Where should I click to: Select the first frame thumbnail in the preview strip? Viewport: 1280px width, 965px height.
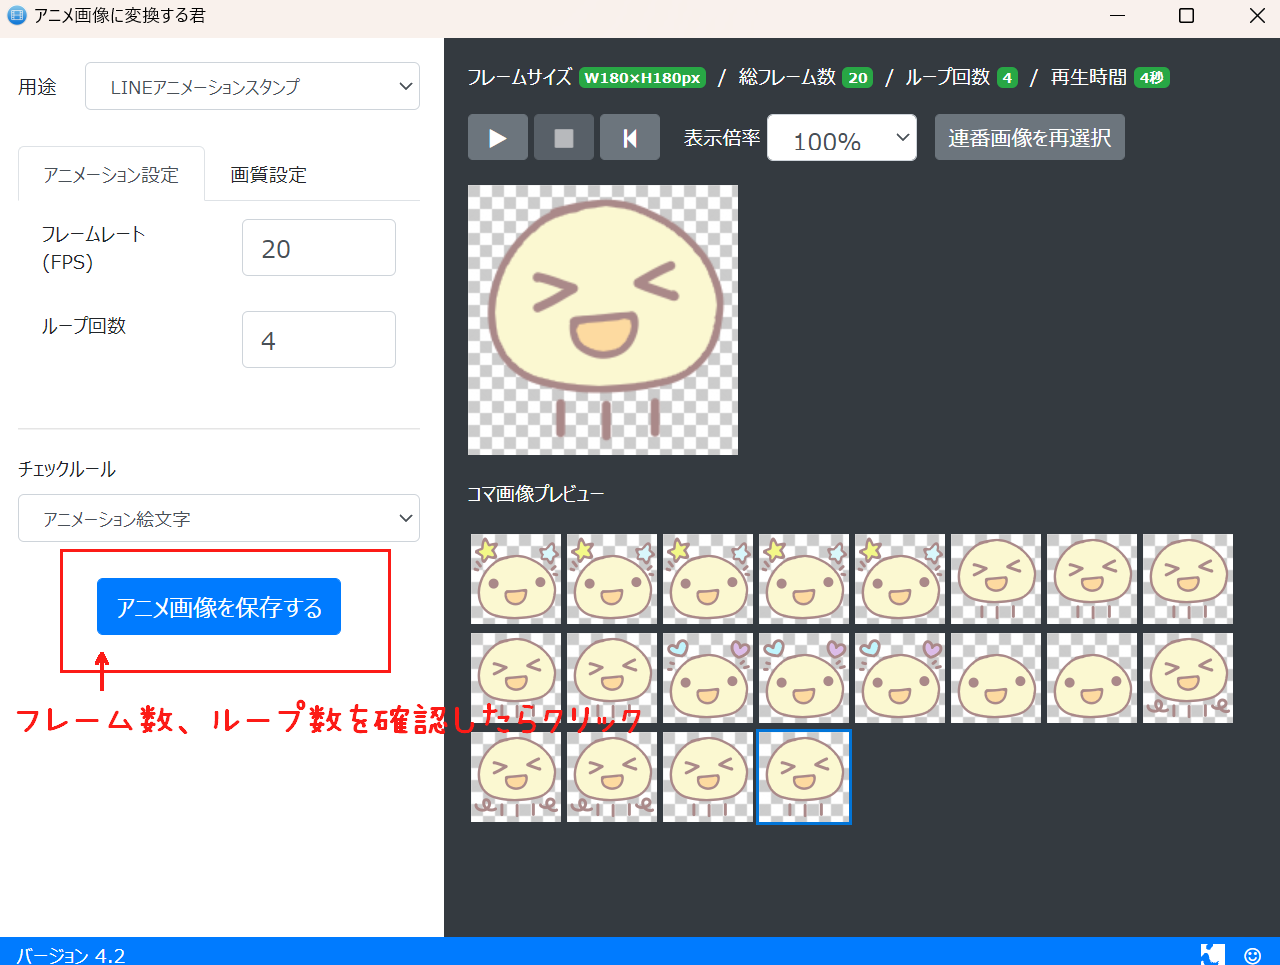pos(515,578)
